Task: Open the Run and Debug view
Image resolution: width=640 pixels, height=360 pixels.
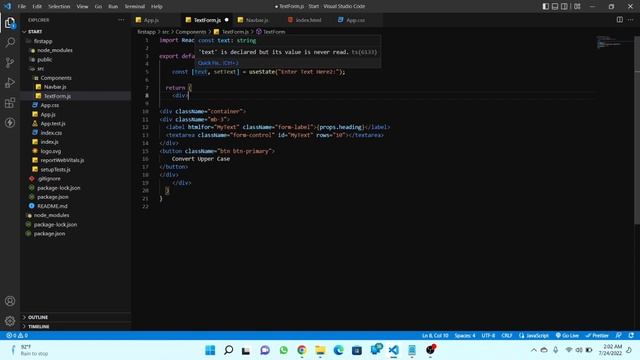Action: tap(10, 82)
